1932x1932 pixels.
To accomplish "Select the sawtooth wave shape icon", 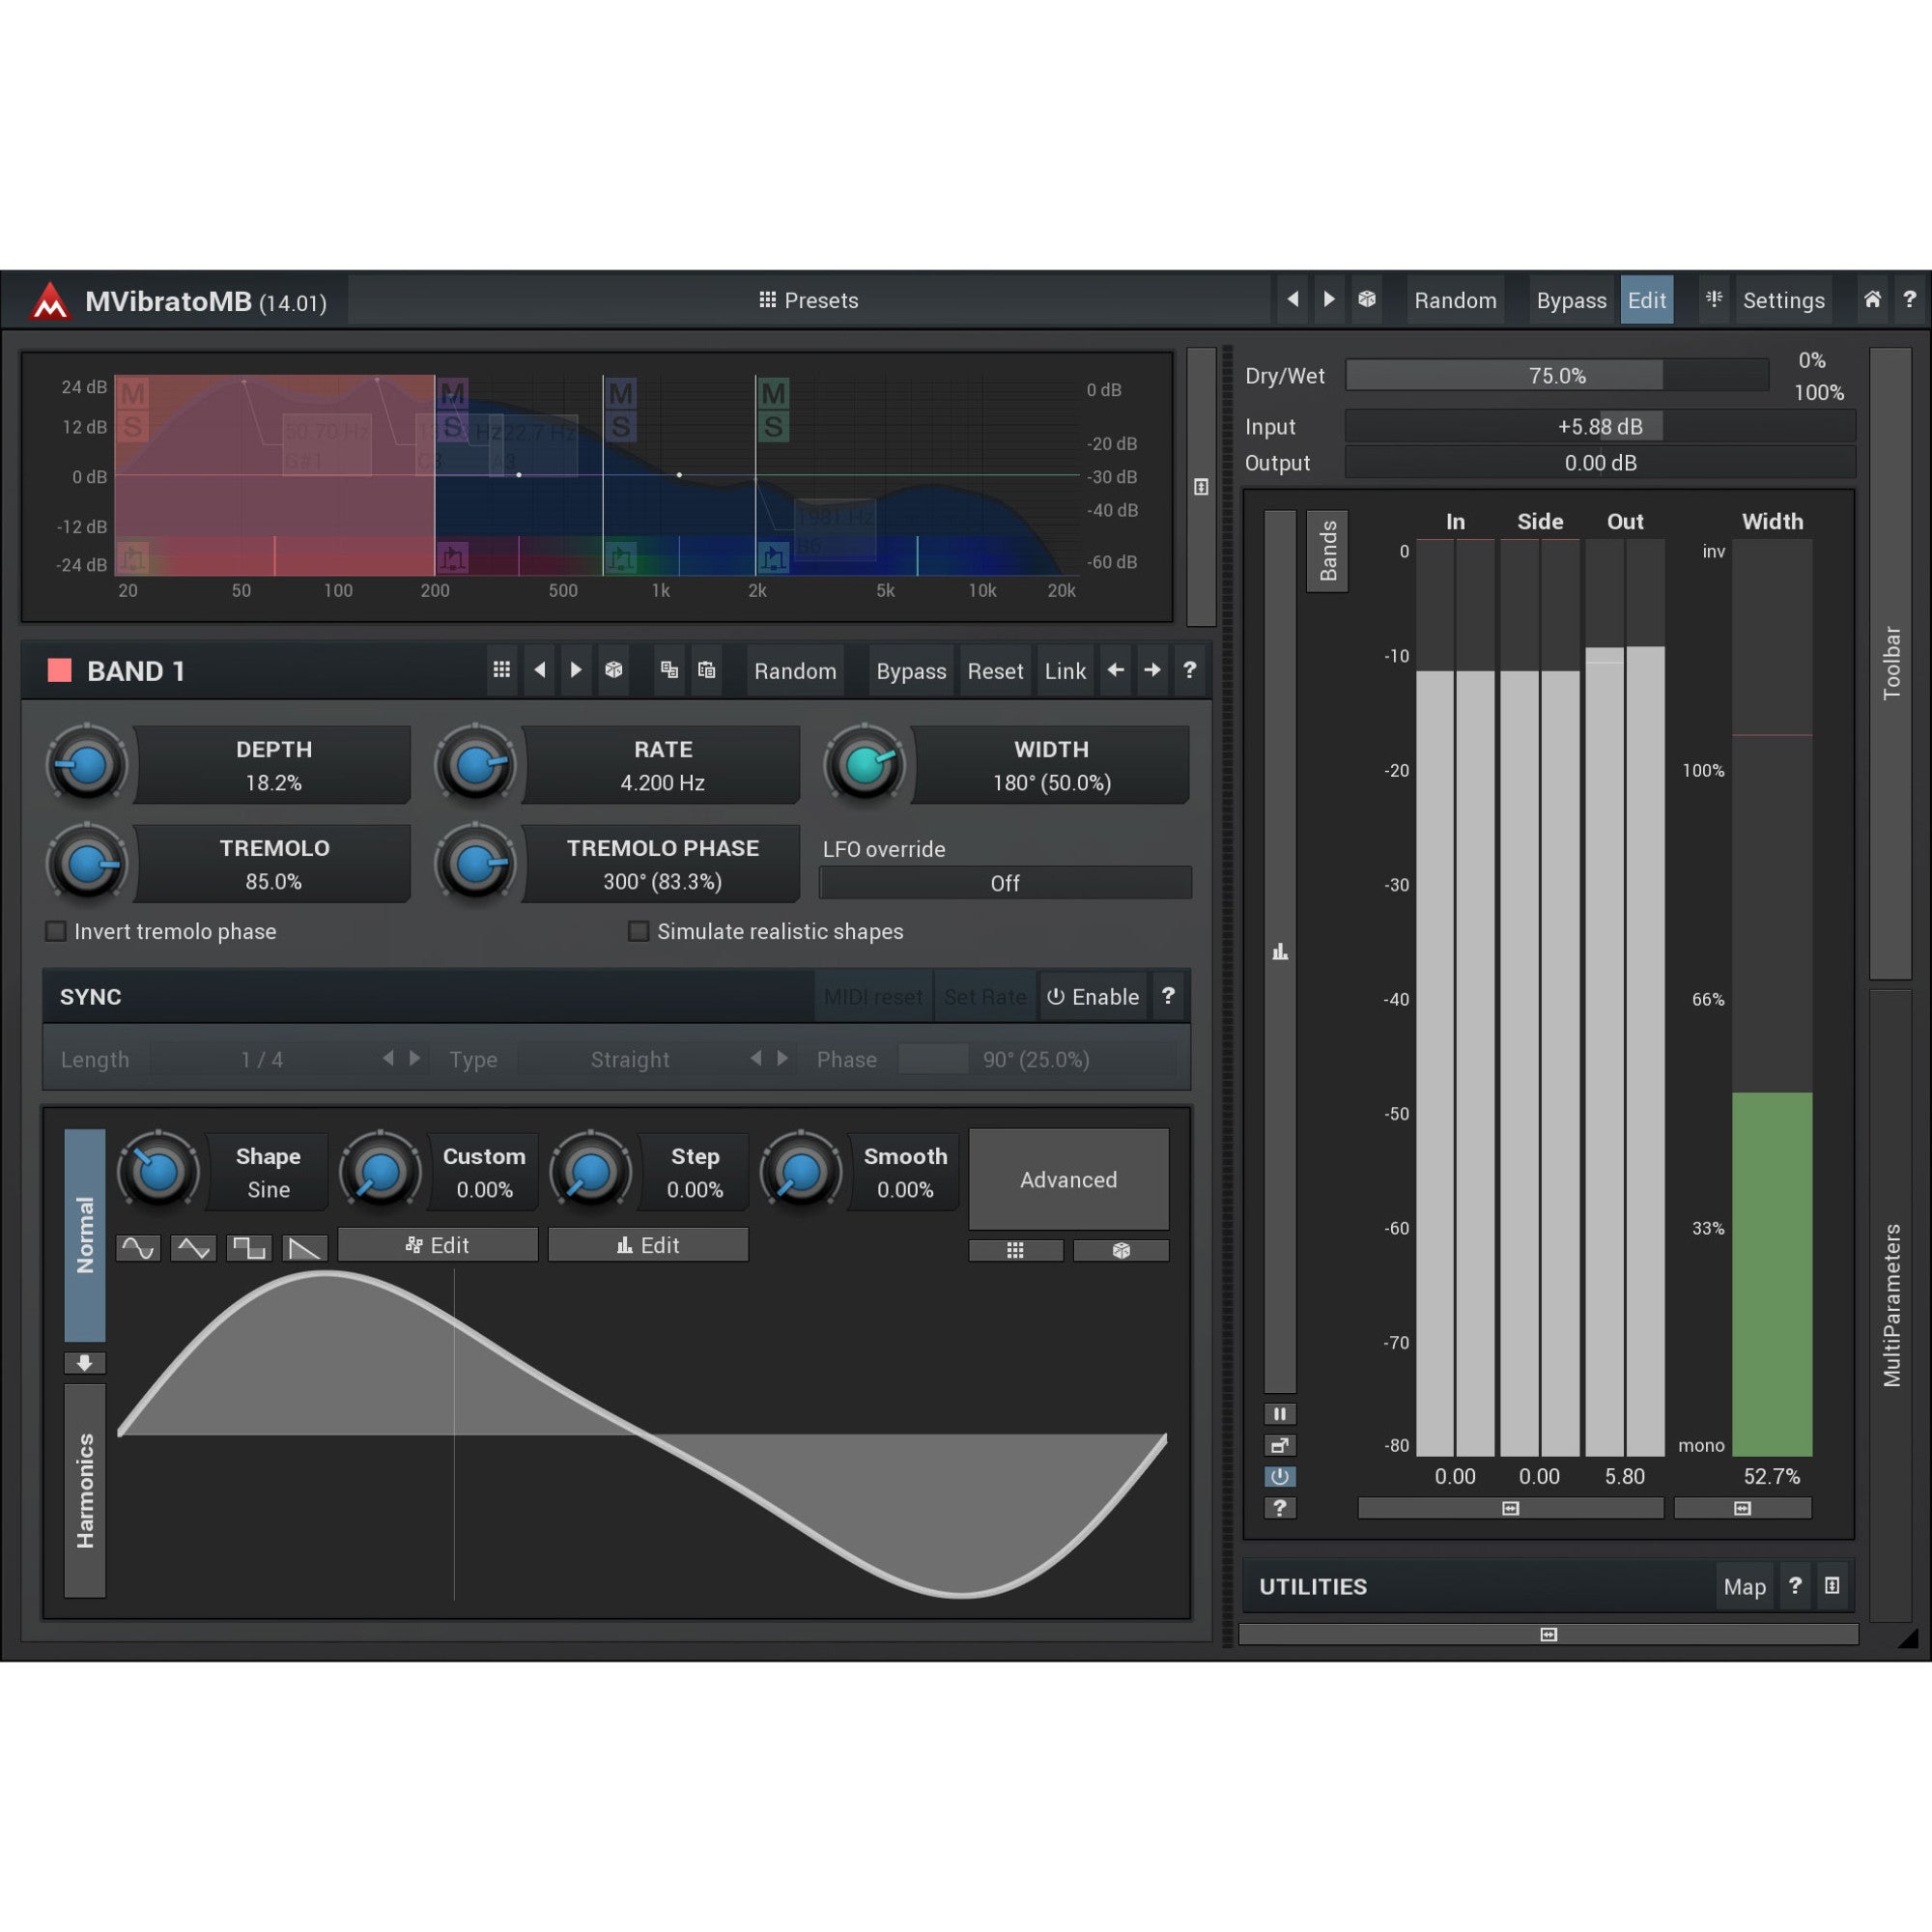I will coord(305,1248).
